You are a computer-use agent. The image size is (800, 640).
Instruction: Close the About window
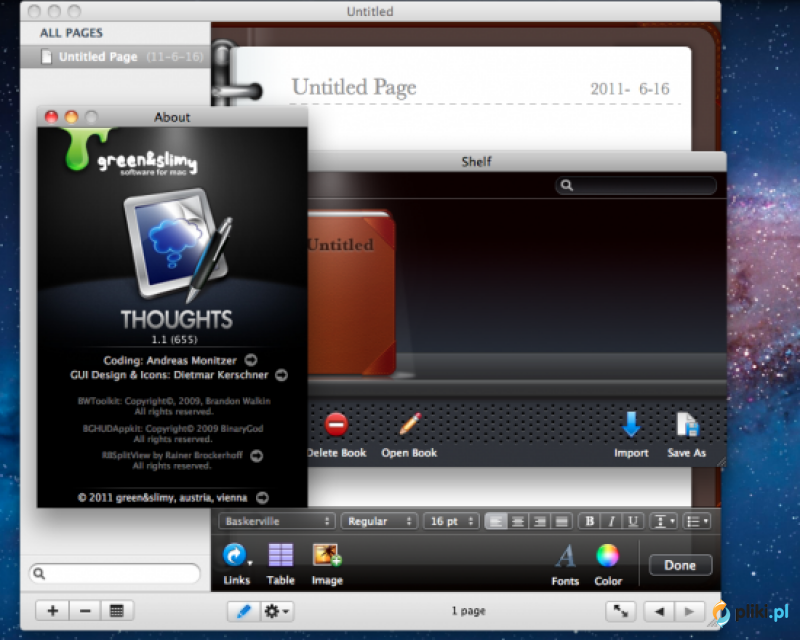(x=51, y=117)
